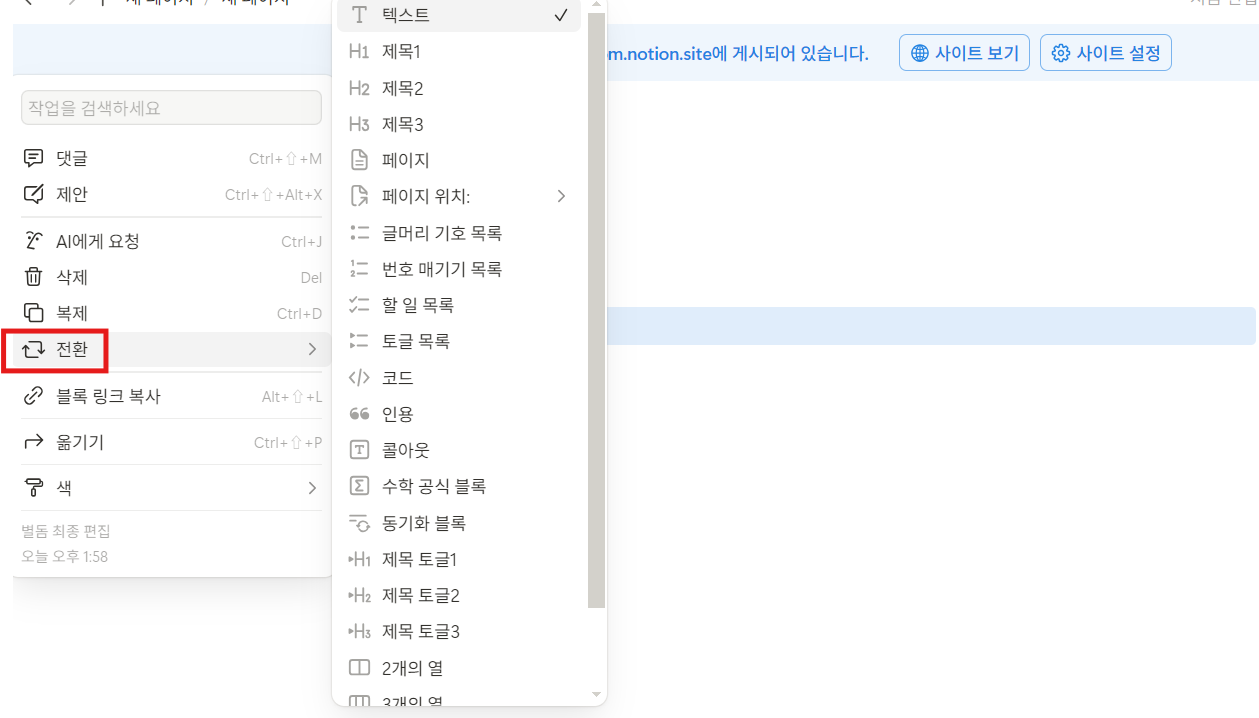
Task: Click the 사이트 보기 button
Action: [x=964, y=52]
